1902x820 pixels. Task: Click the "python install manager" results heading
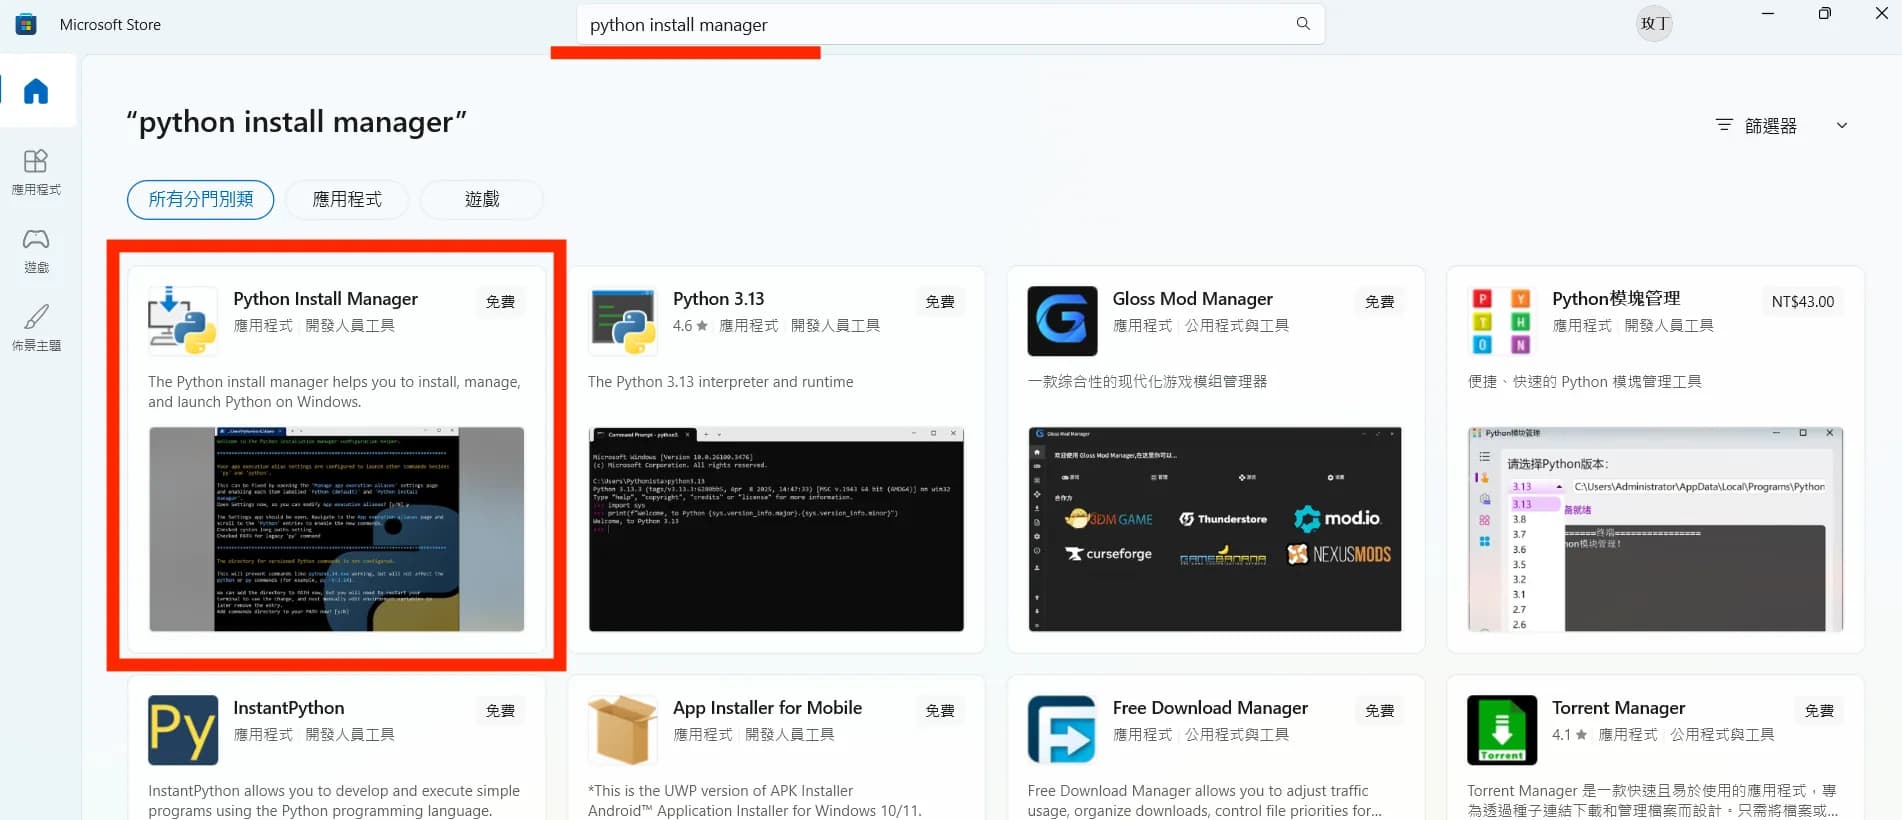[x=296, y=122]
